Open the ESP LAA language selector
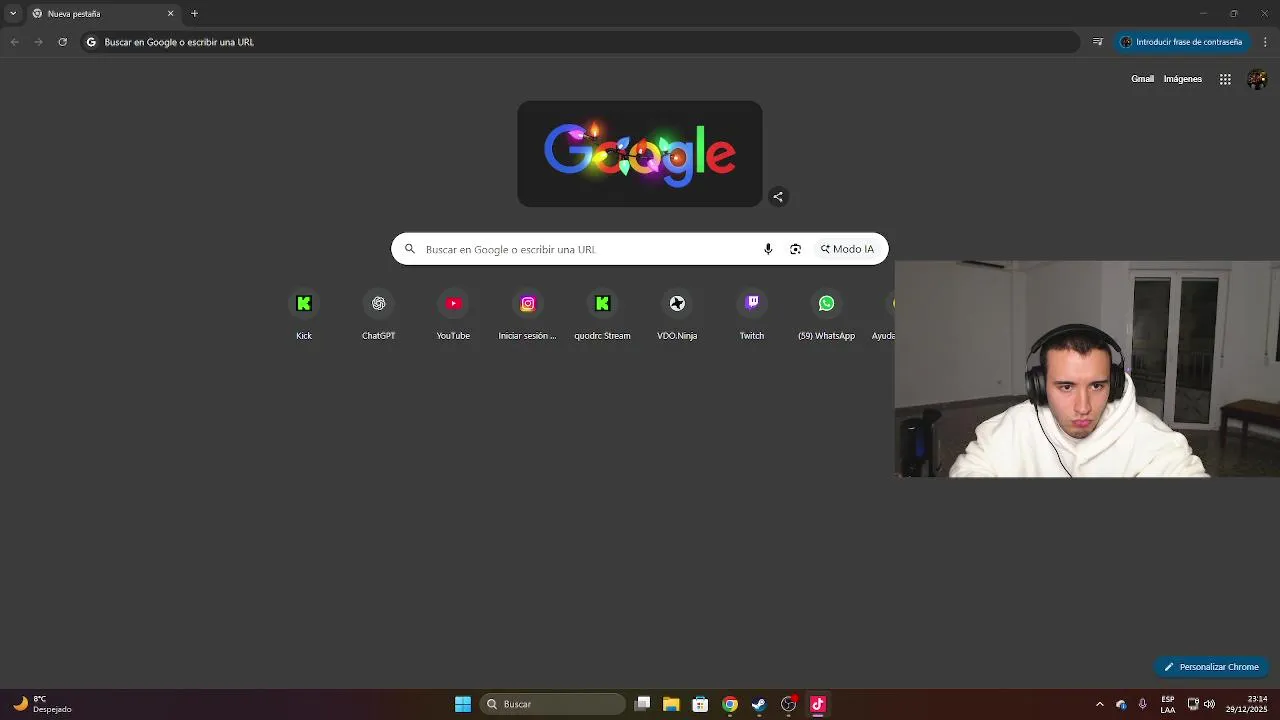1280x720 pixels. coord(1168,704)
